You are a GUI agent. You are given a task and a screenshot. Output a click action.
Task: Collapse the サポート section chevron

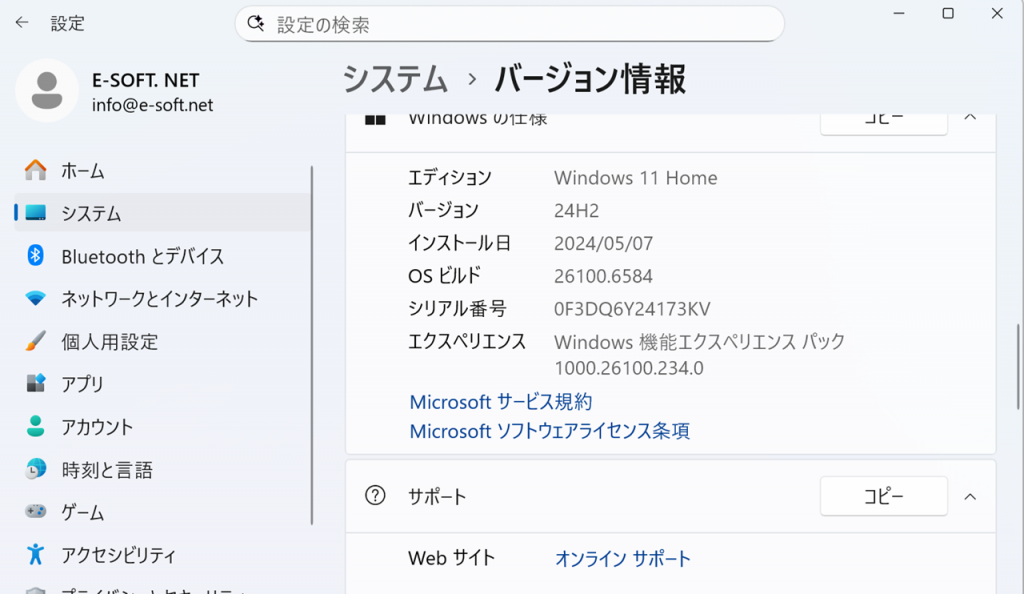point(969,496)
